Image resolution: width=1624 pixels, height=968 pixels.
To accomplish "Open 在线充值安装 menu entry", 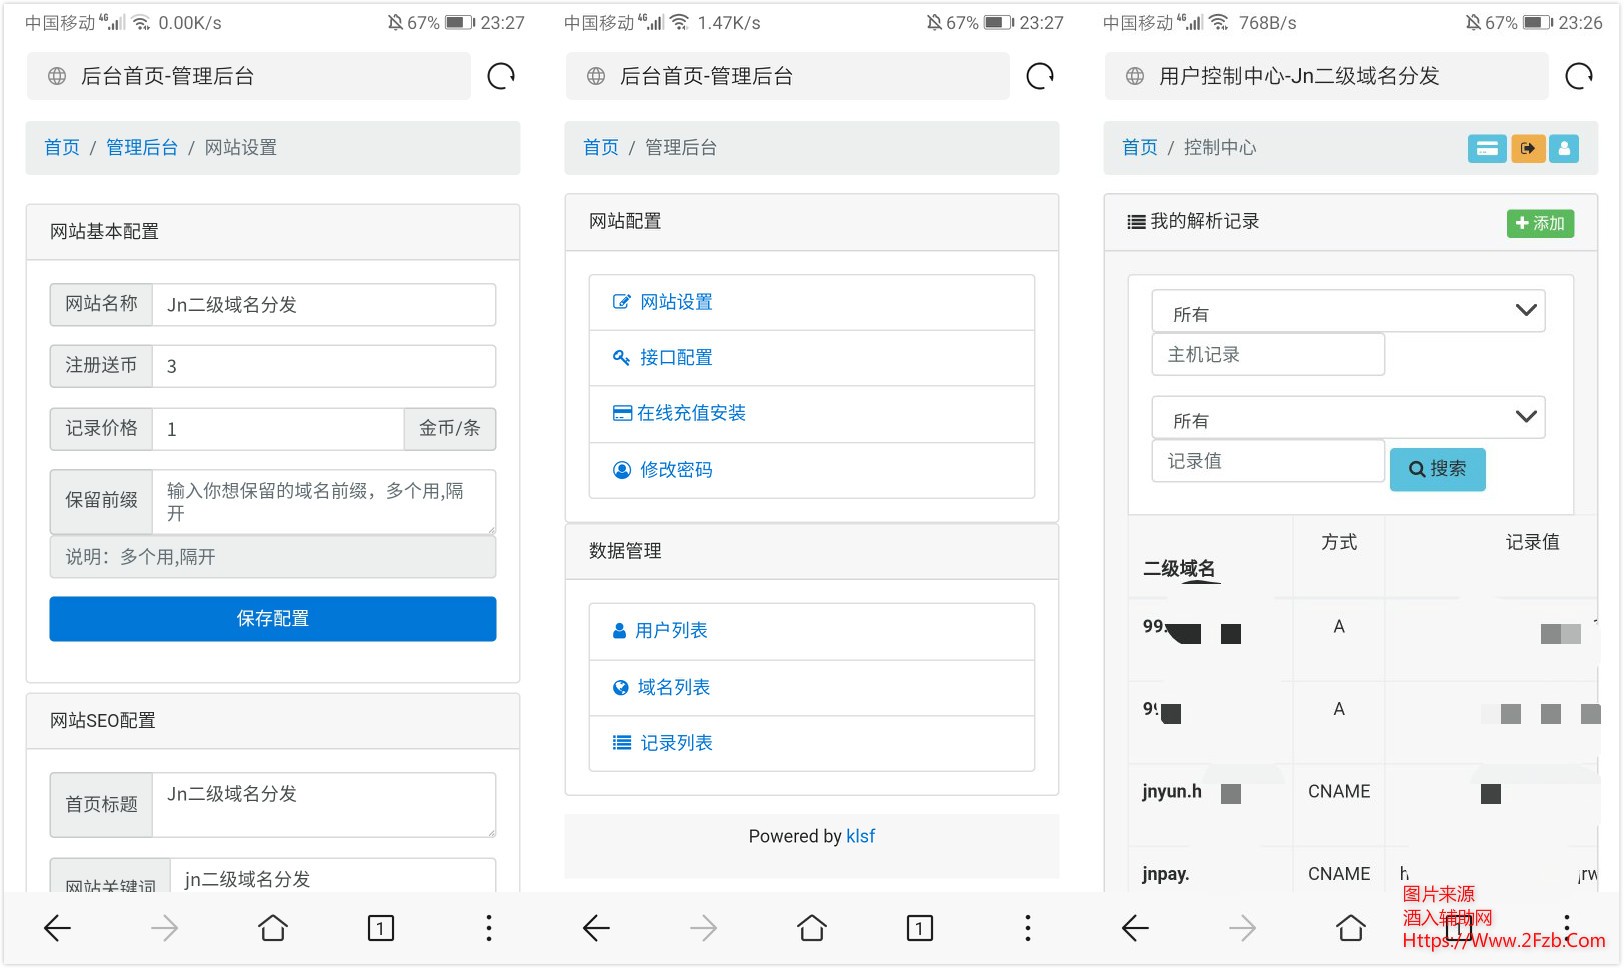I will (x=812, y=414).
